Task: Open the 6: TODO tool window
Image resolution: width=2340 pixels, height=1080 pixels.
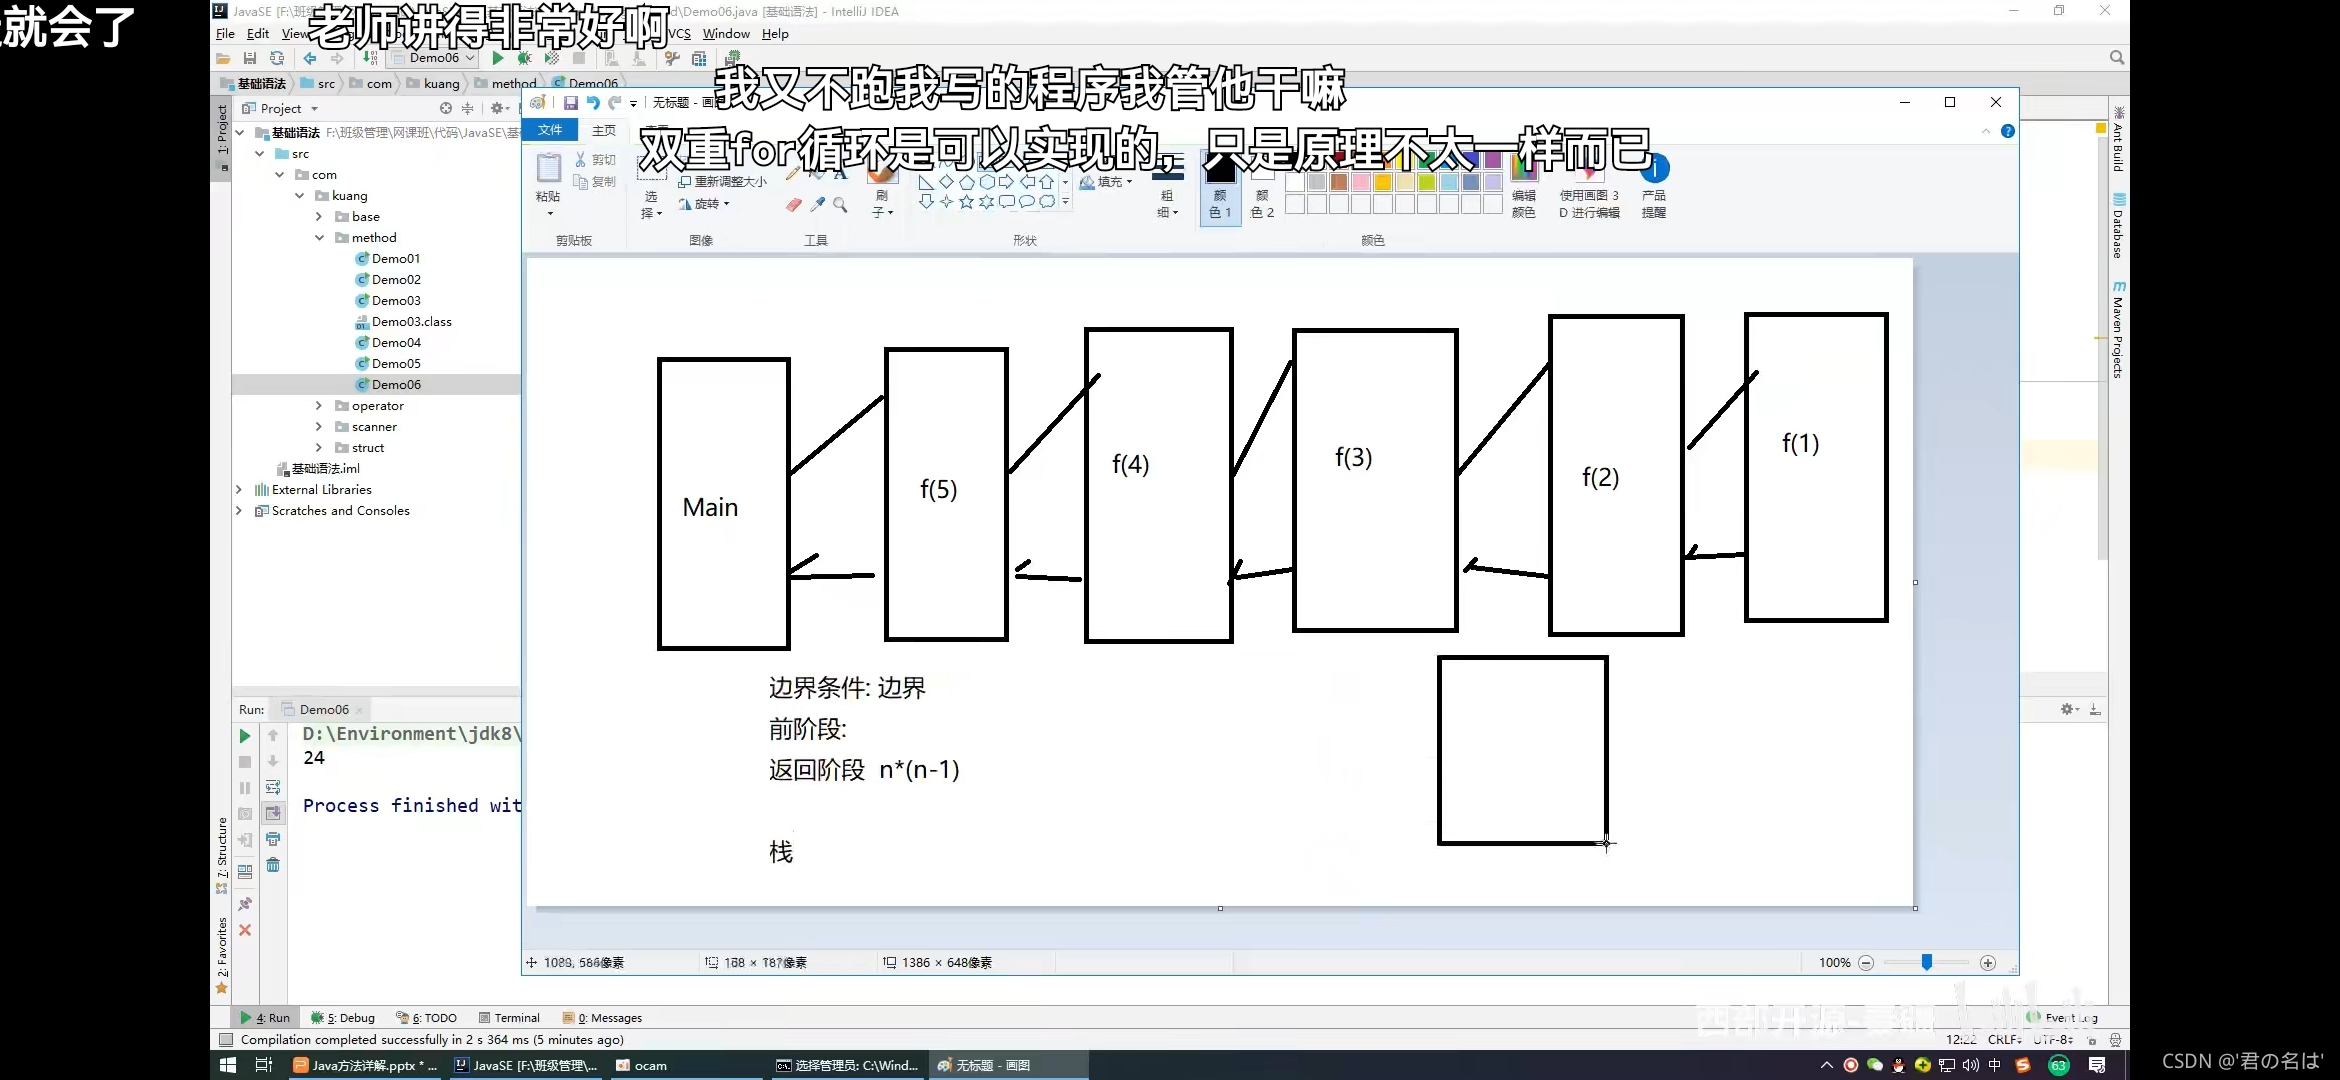Action: 426,1018
